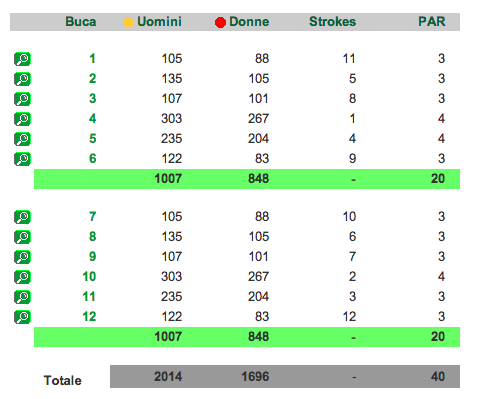Open the magnifier icon for hole 5
477x399 pixels.
point(22,139)
